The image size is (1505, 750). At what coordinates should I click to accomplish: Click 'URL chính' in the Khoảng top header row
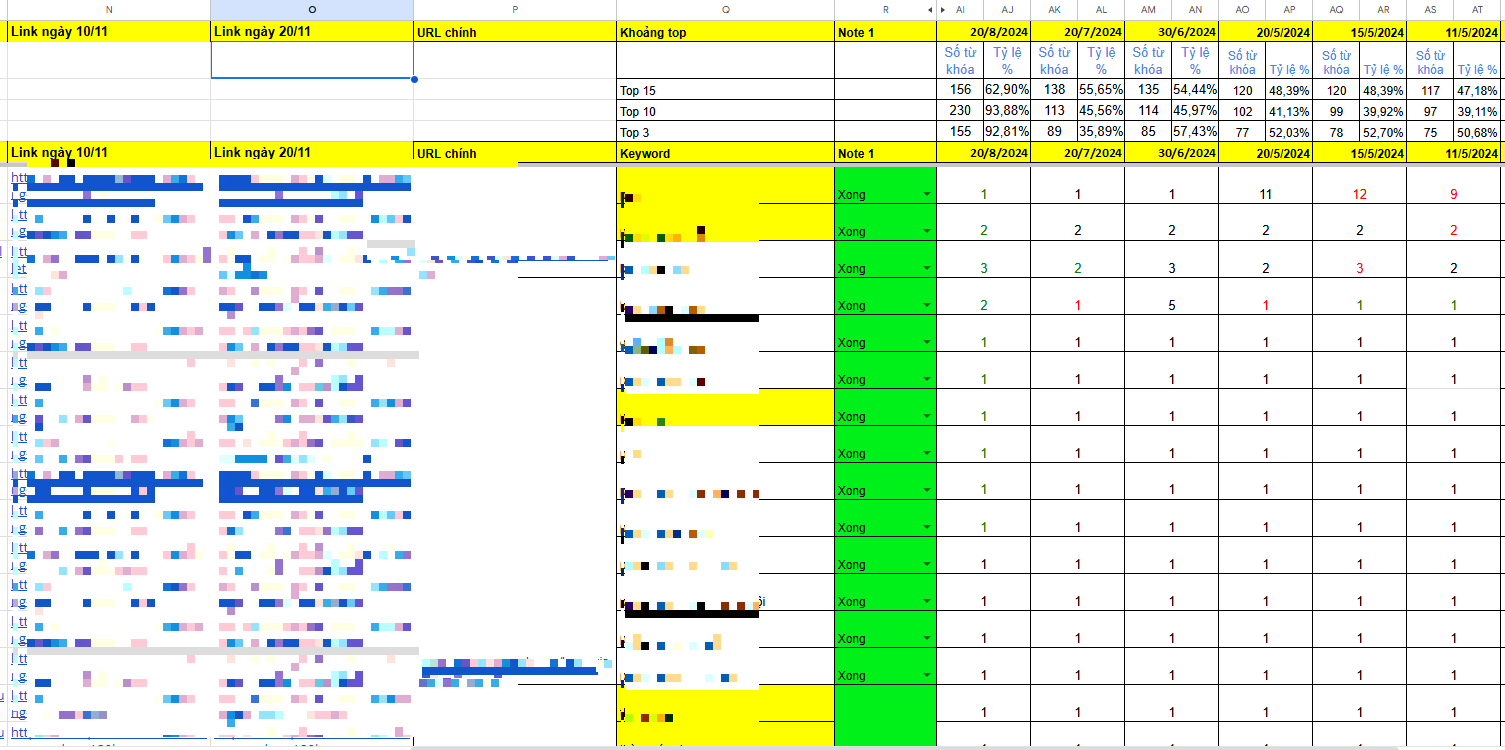[448, 32]
